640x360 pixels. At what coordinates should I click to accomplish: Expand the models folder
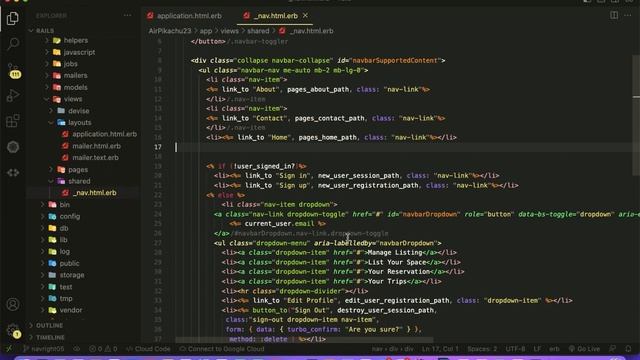pos(76,87)
